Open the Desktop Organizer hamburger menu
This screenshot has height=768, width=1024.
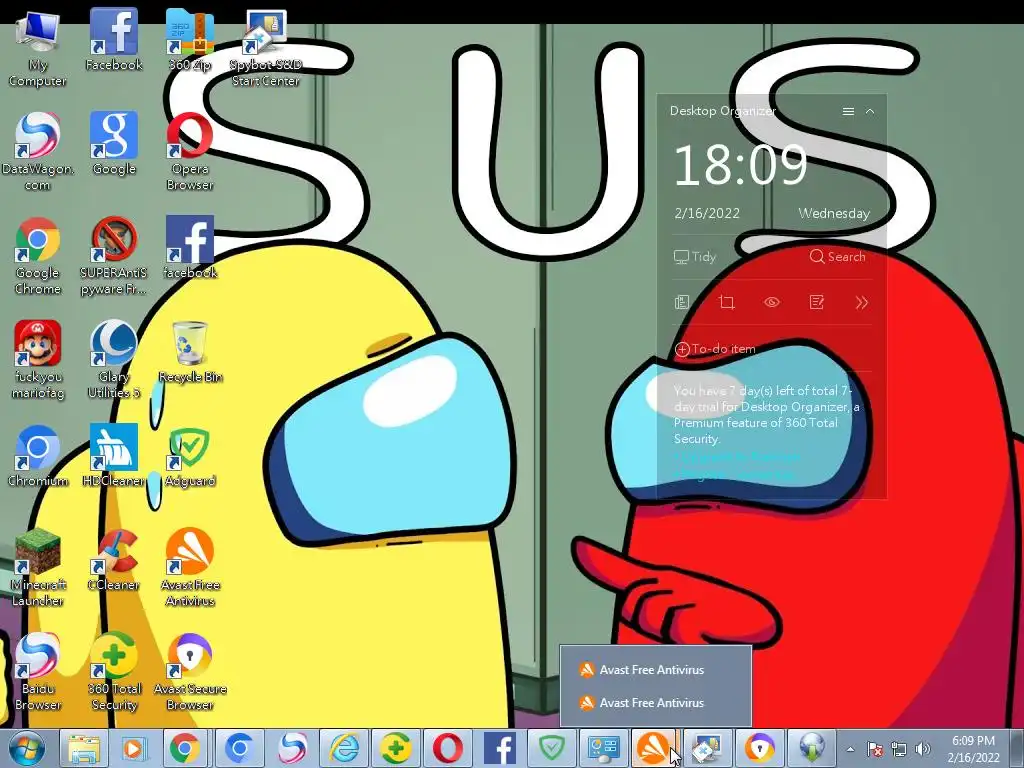click(x=848, y=112)
